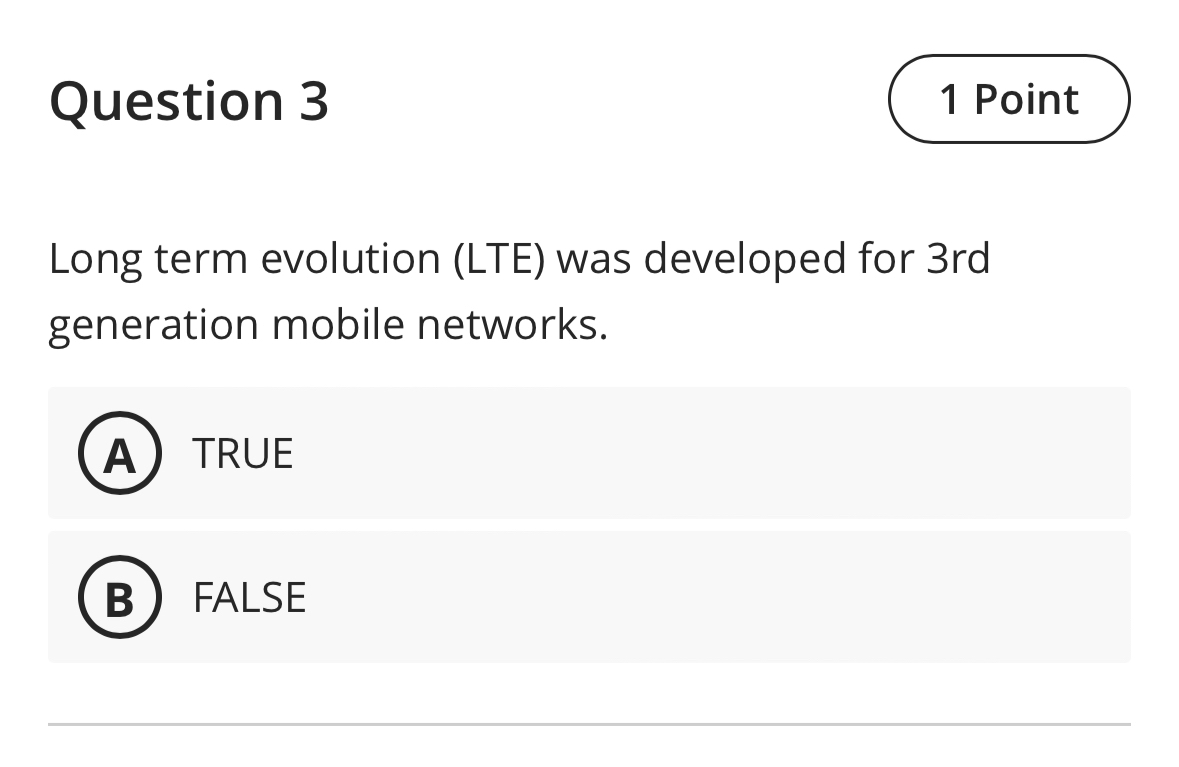Click the 1 Point badge
The image size is (1179, 767).
[x=1008, y=99]
